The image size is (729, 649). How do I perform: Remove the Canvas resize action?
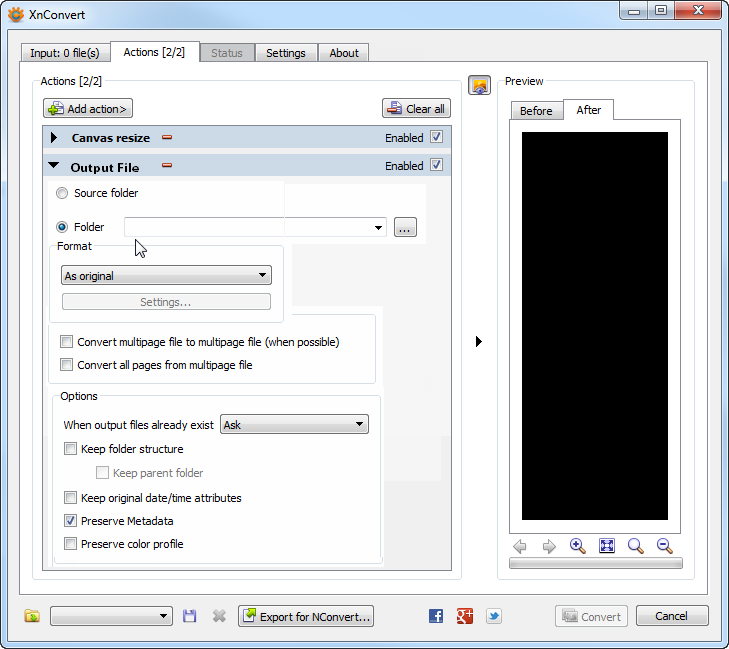point(167,137)
